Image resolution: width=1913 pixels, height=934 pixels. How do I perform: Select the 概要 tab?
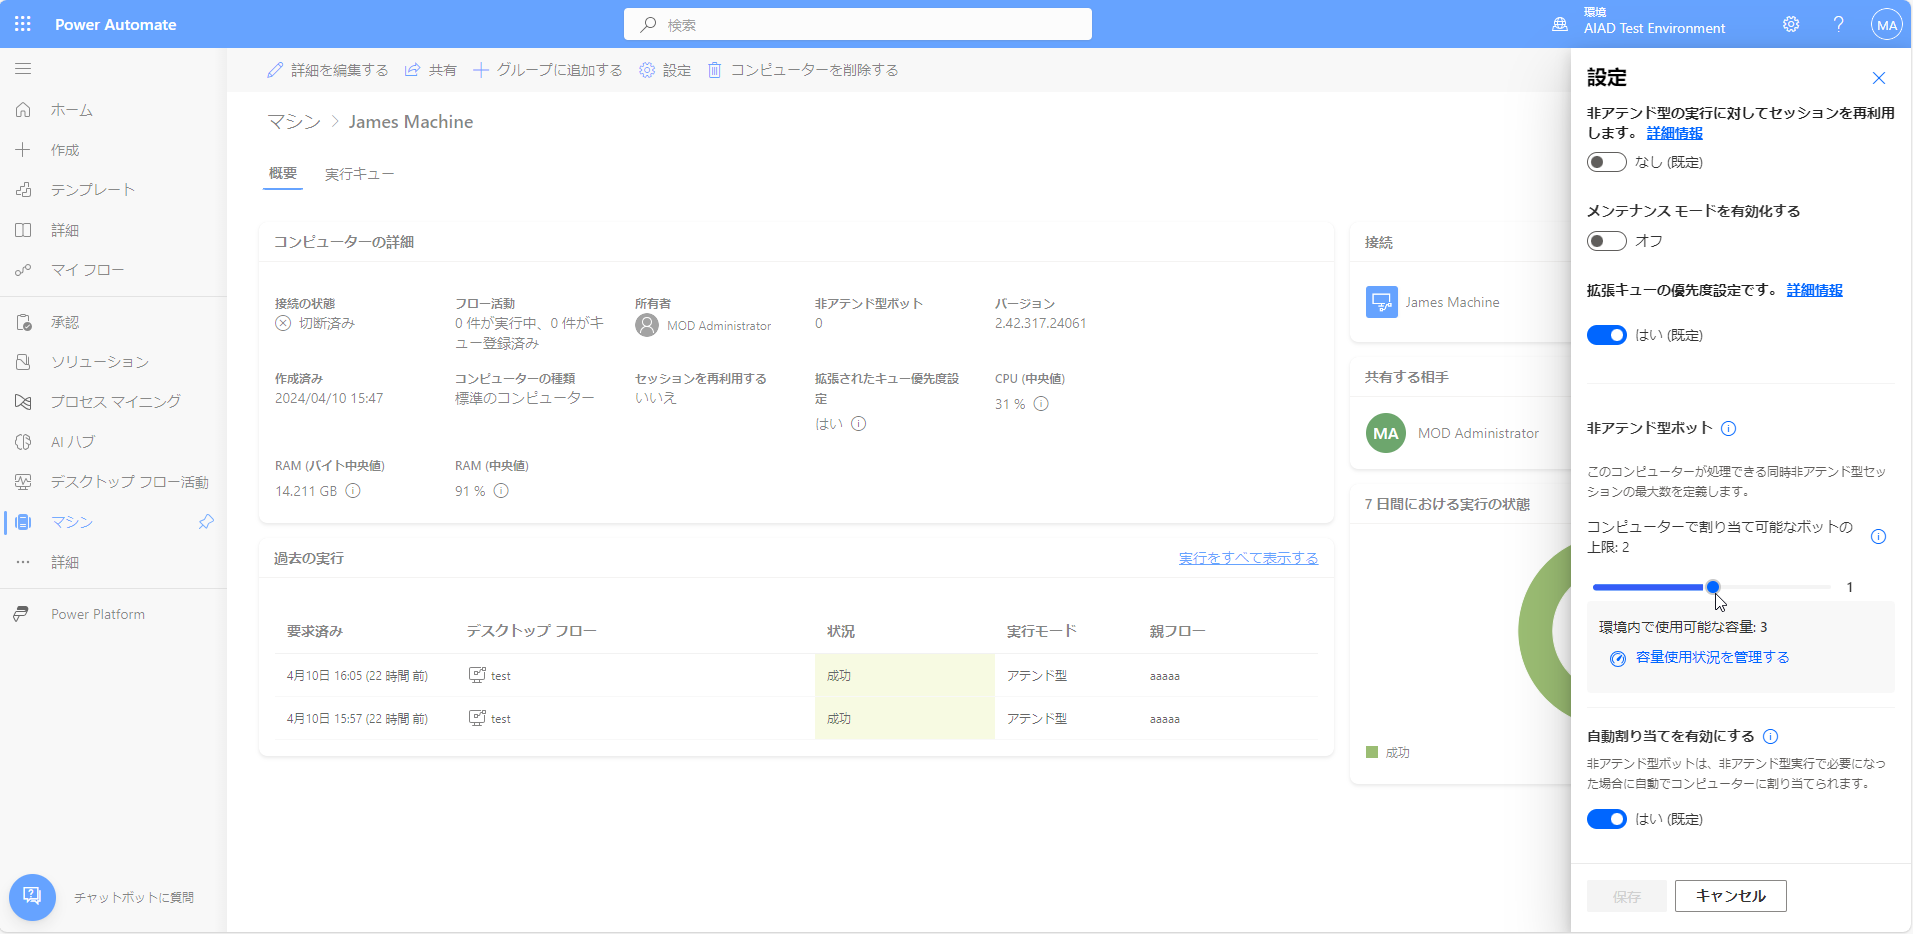283,173
